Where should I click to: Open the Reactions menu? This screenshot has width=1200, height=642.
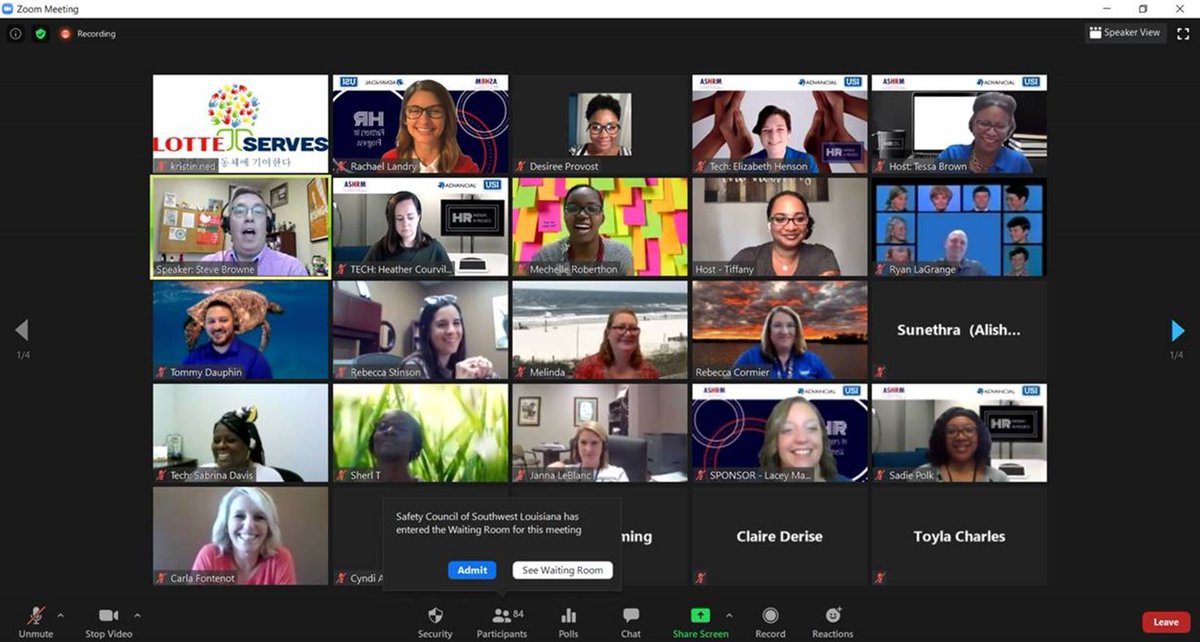[833, 621]
